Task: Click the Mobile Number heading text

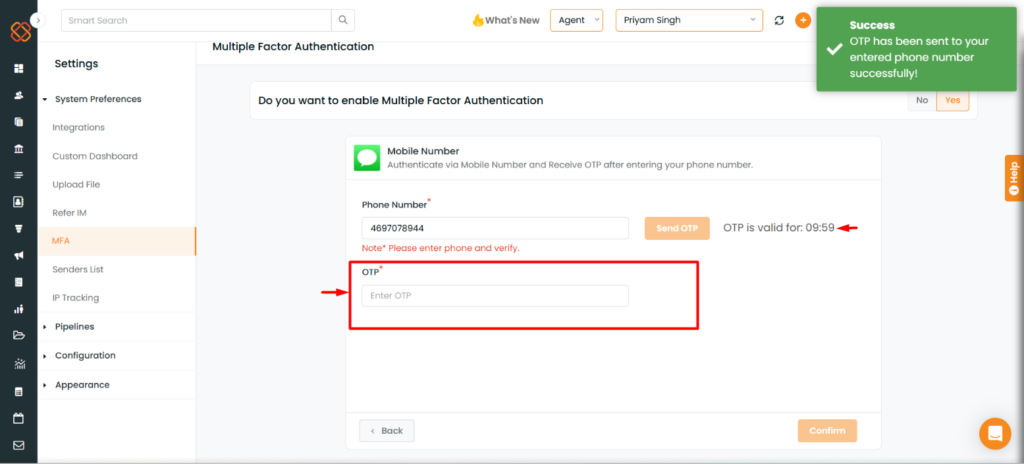Action: 423,151
